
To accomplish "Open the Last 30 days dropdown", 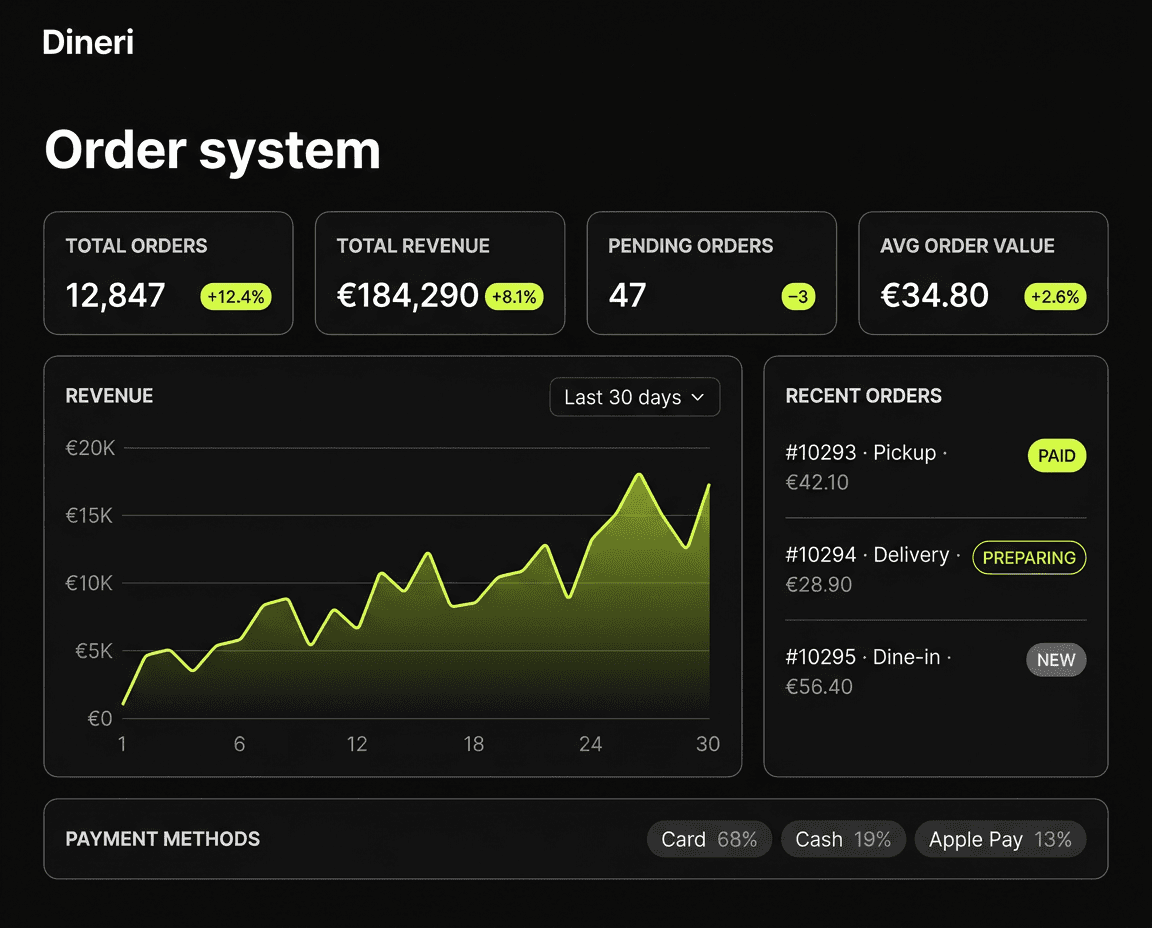I will [x=635, y=397].
